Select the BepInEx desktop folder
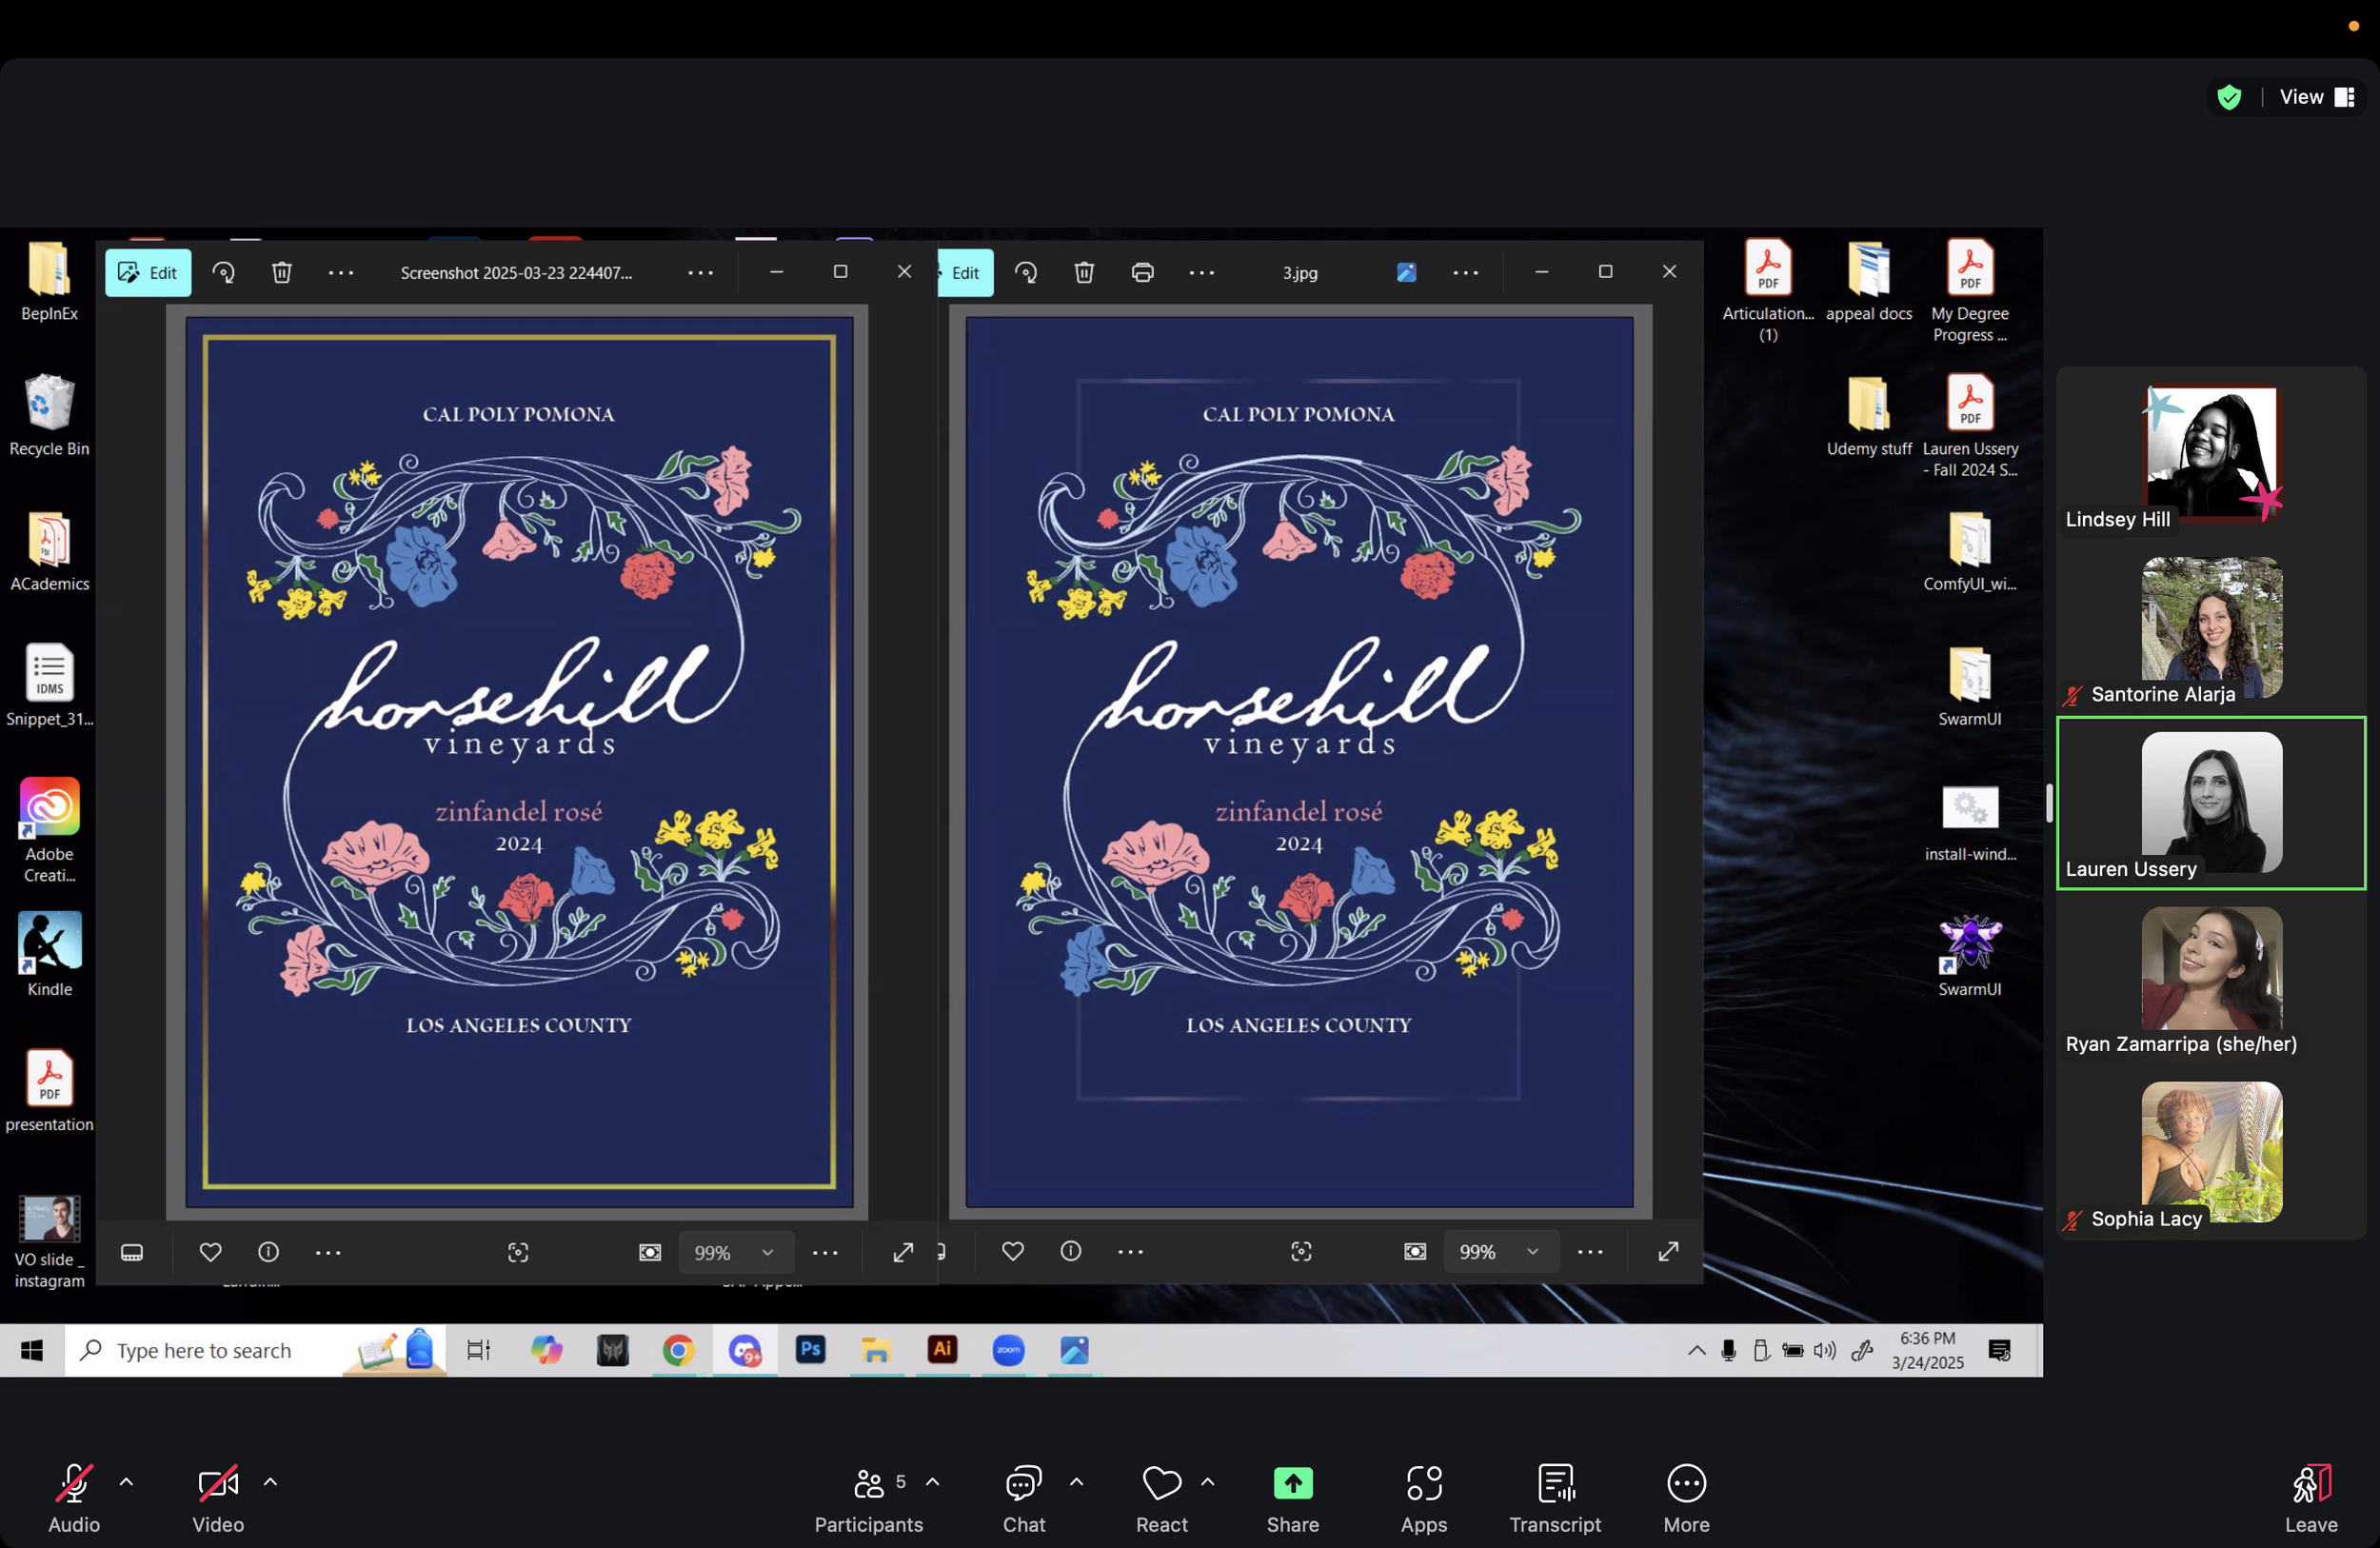This screenshot has height=1548, width=2380. (49, 280)
